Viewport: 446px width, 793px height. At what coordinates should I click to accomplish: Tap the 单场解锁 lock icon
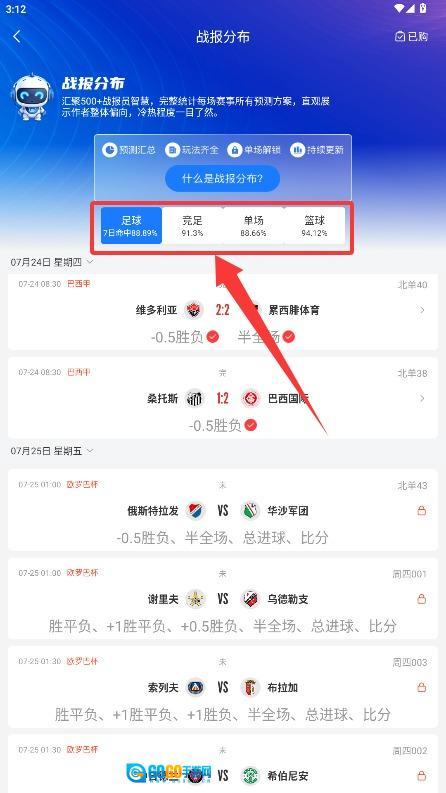pyautogui.click(x=235, y=150)
